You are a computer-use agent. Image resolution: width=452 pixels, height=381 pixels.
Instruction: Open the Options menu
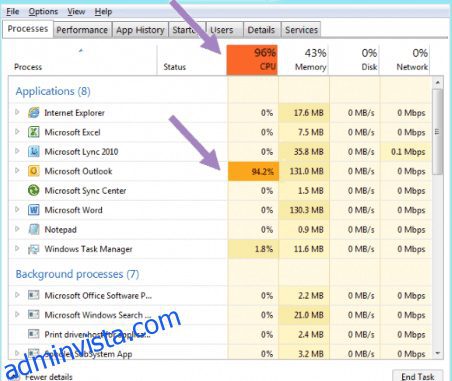click(43, 12)
